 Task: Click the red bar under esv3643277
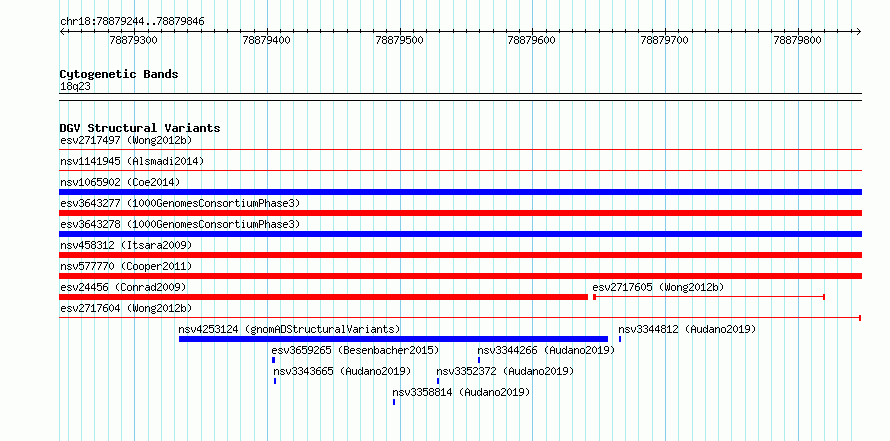click(x=461, y=213)
